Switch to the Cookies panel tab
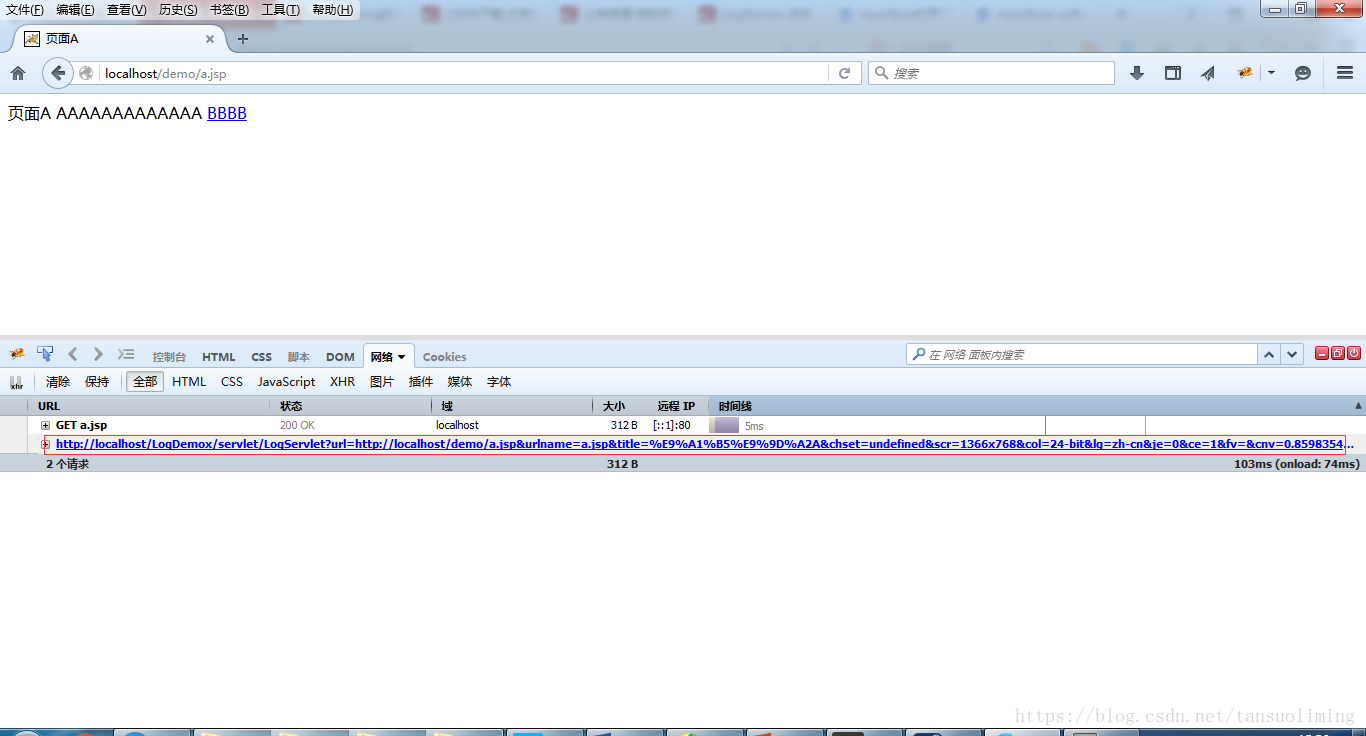Viewport: 1366px width, 736px height. click(444, 357)
